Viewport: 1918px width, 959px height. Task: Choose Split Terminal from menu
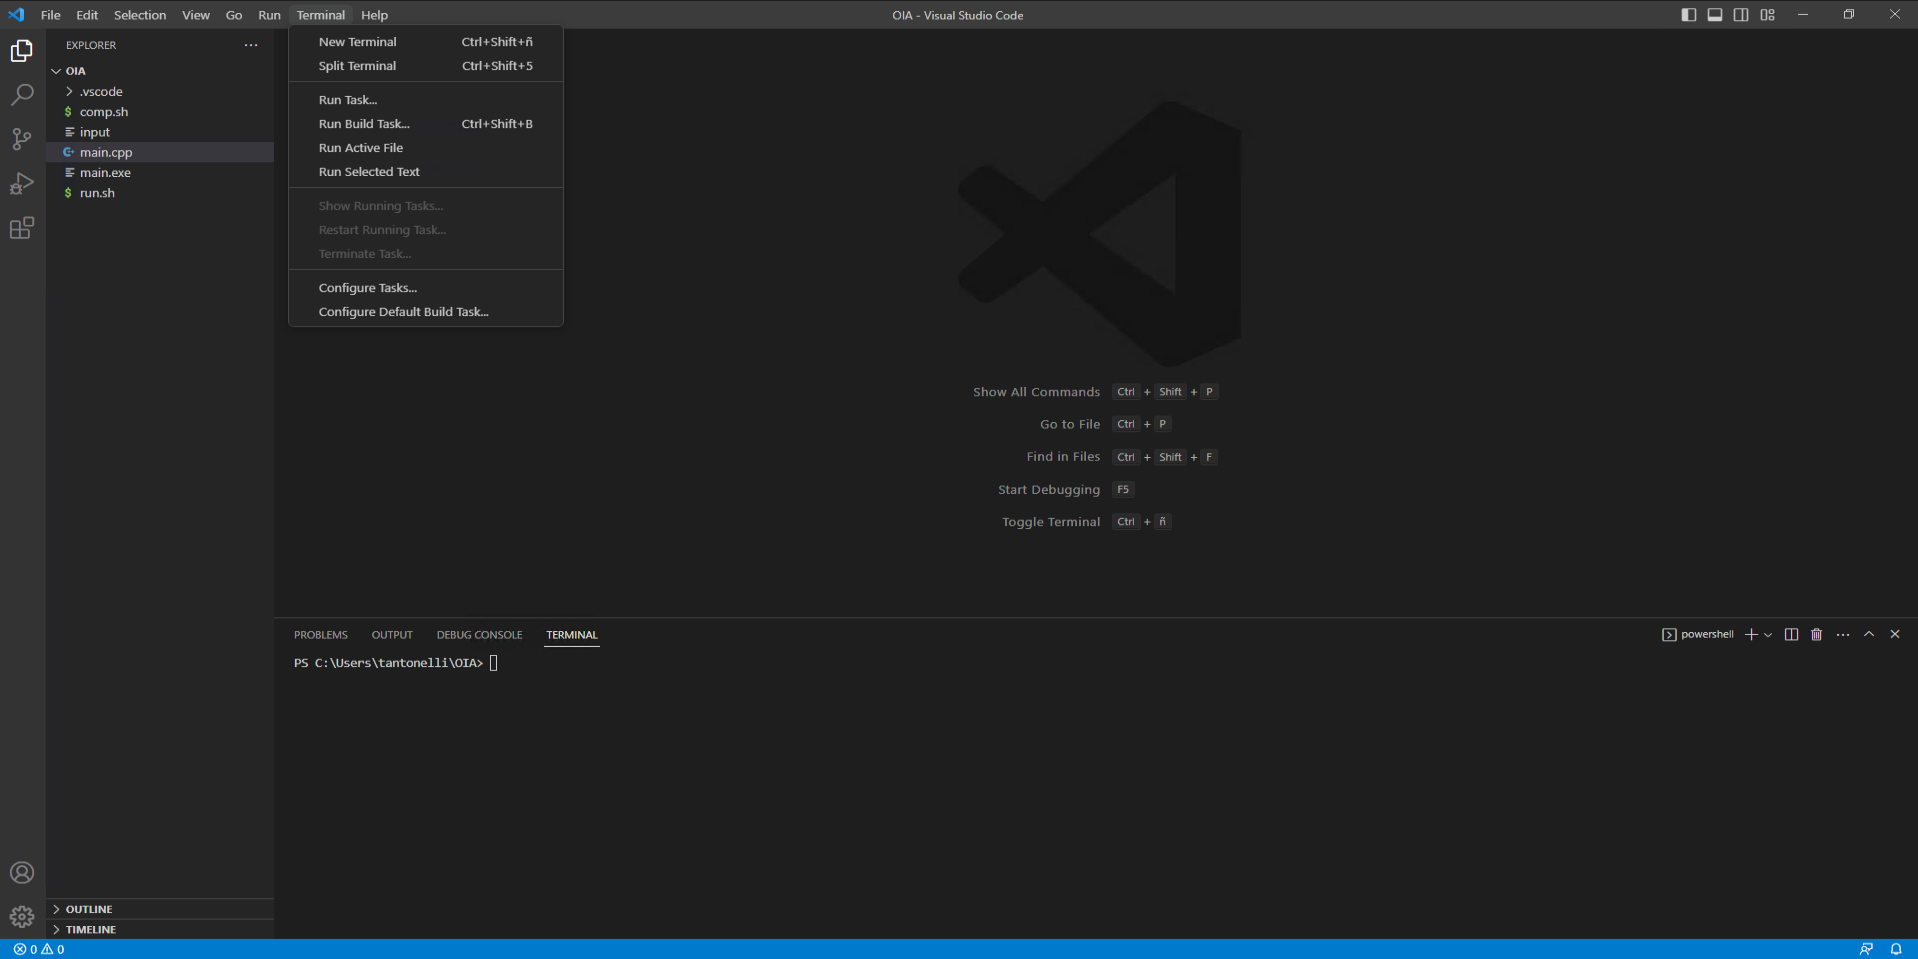coord(426,66)
